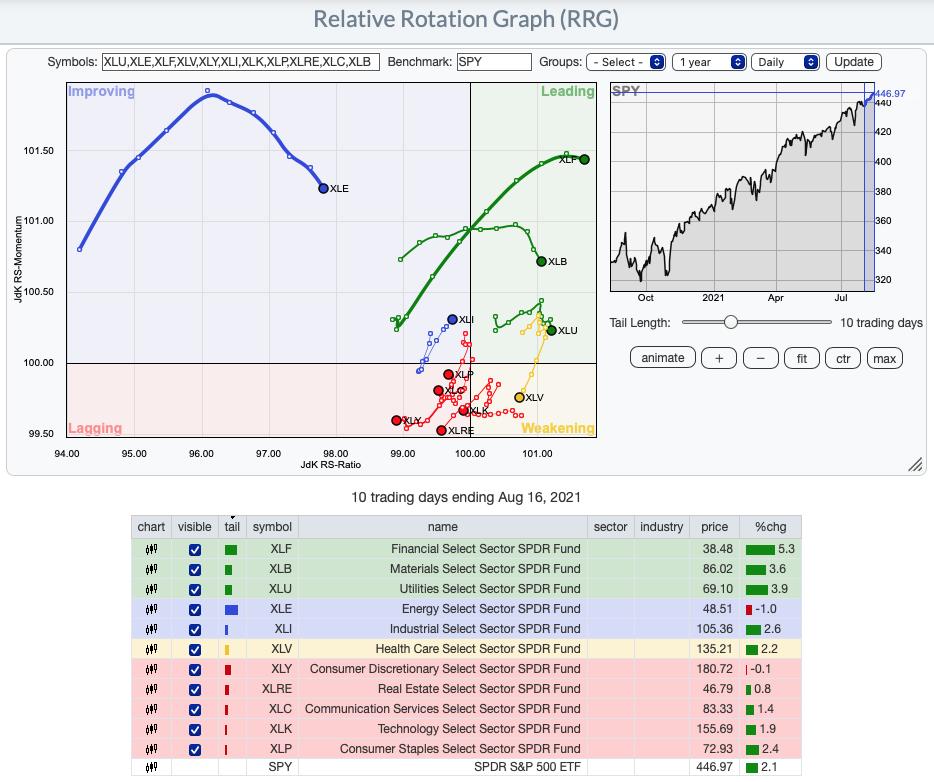This screenshot has height=782, width=934.
Task: Click the fit button
Action: pyautogui.click(x=802, y=359)
